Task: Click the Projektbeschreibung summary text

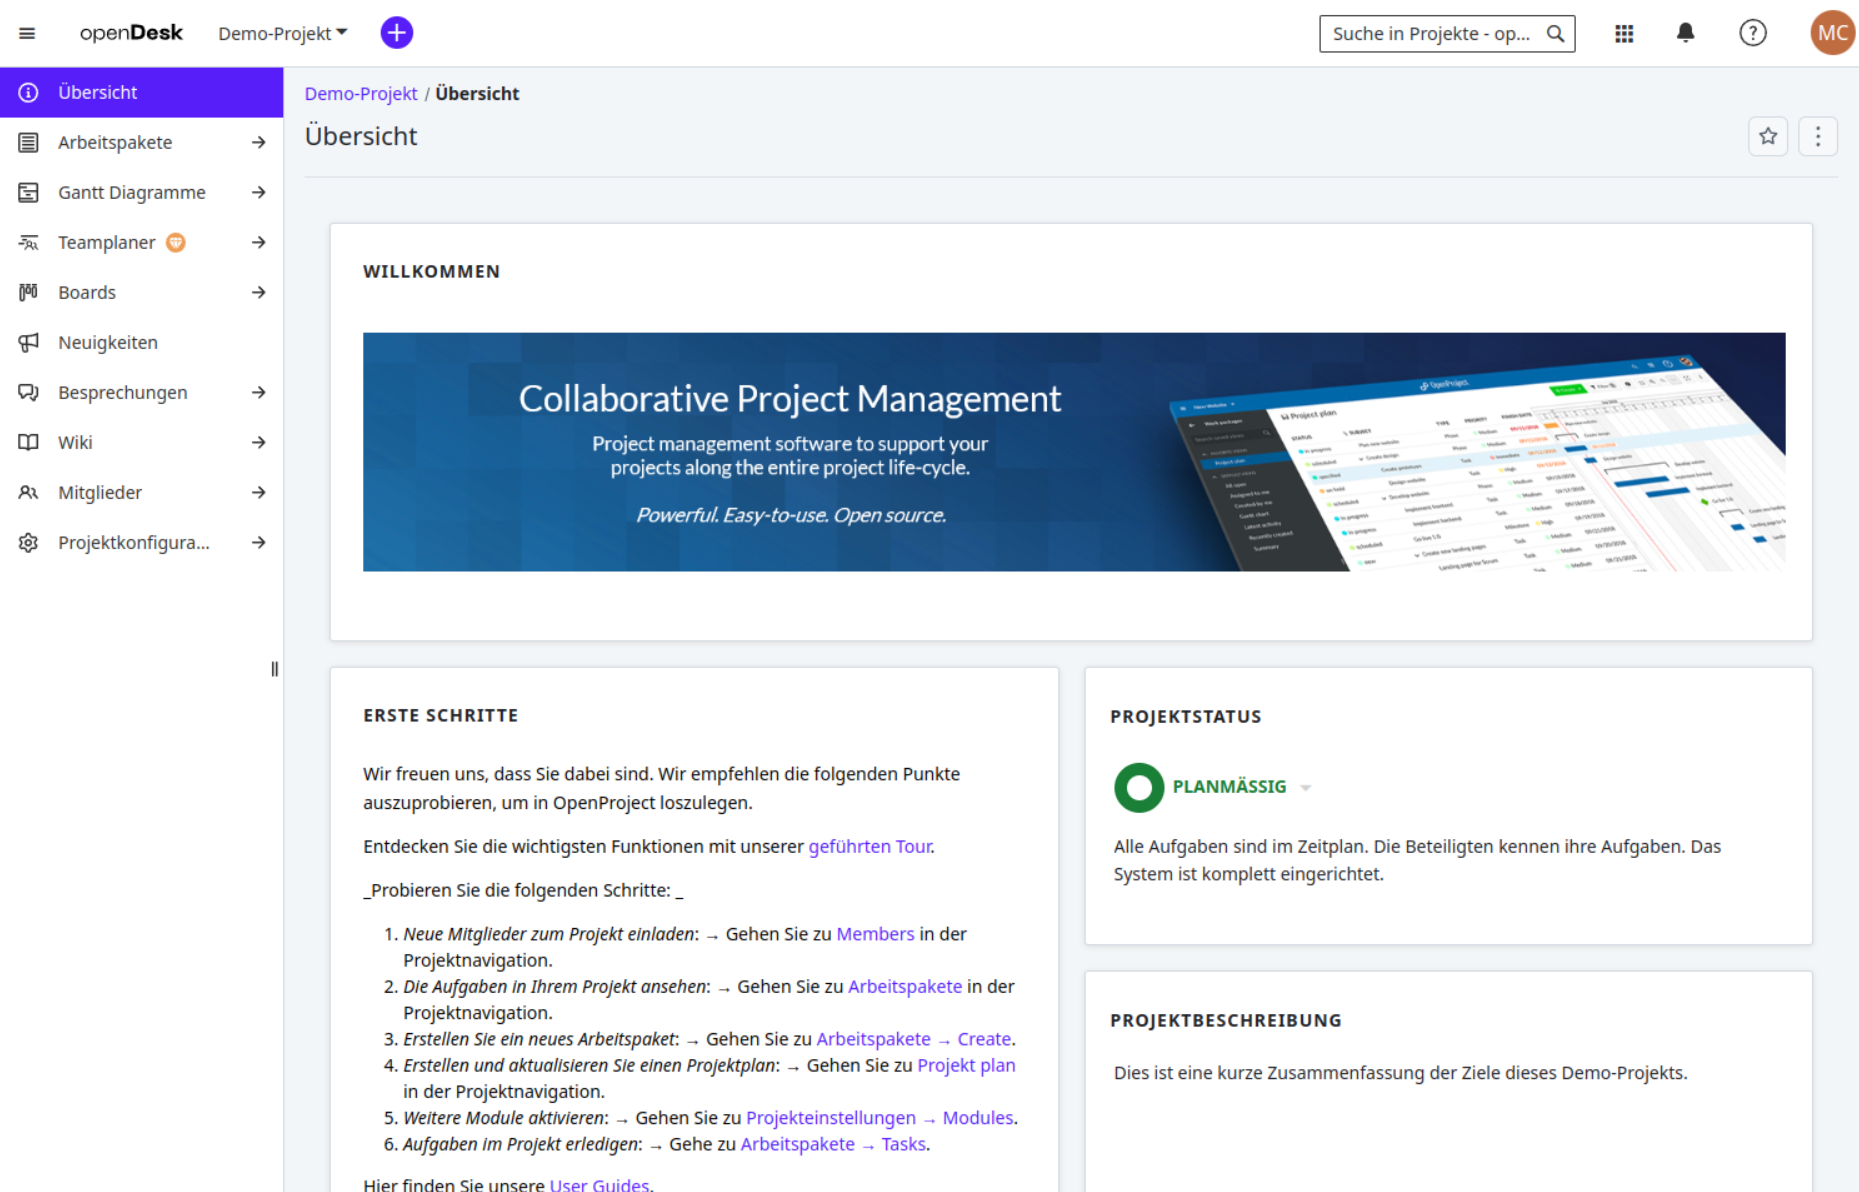Action: (x=1400, y=1073)
